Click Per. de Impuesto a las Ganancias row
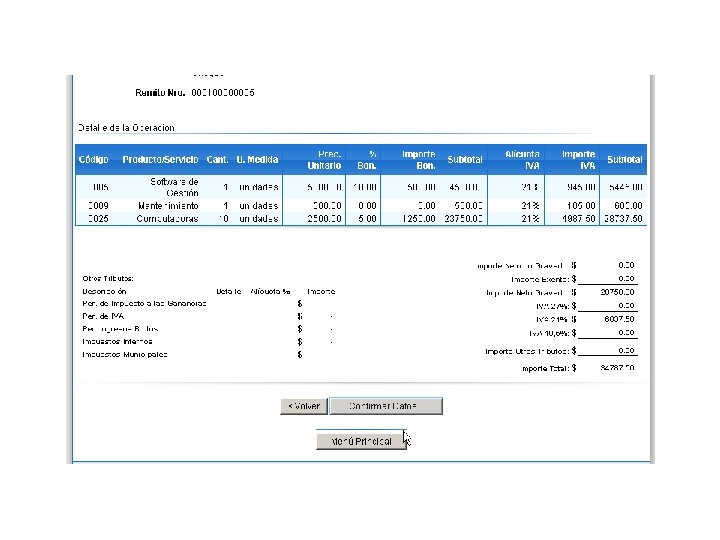Viewport: 720px width, 540px height. point(144,304)
